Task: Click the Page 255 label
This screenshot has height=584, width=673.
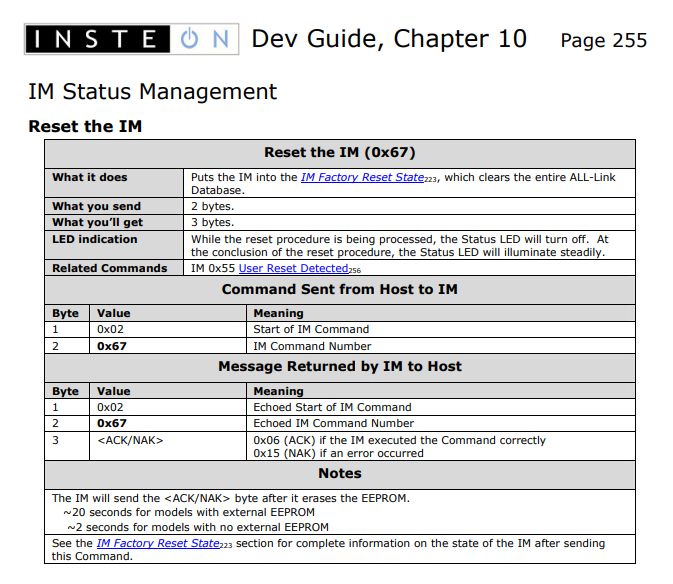Action: click(603, 41)
